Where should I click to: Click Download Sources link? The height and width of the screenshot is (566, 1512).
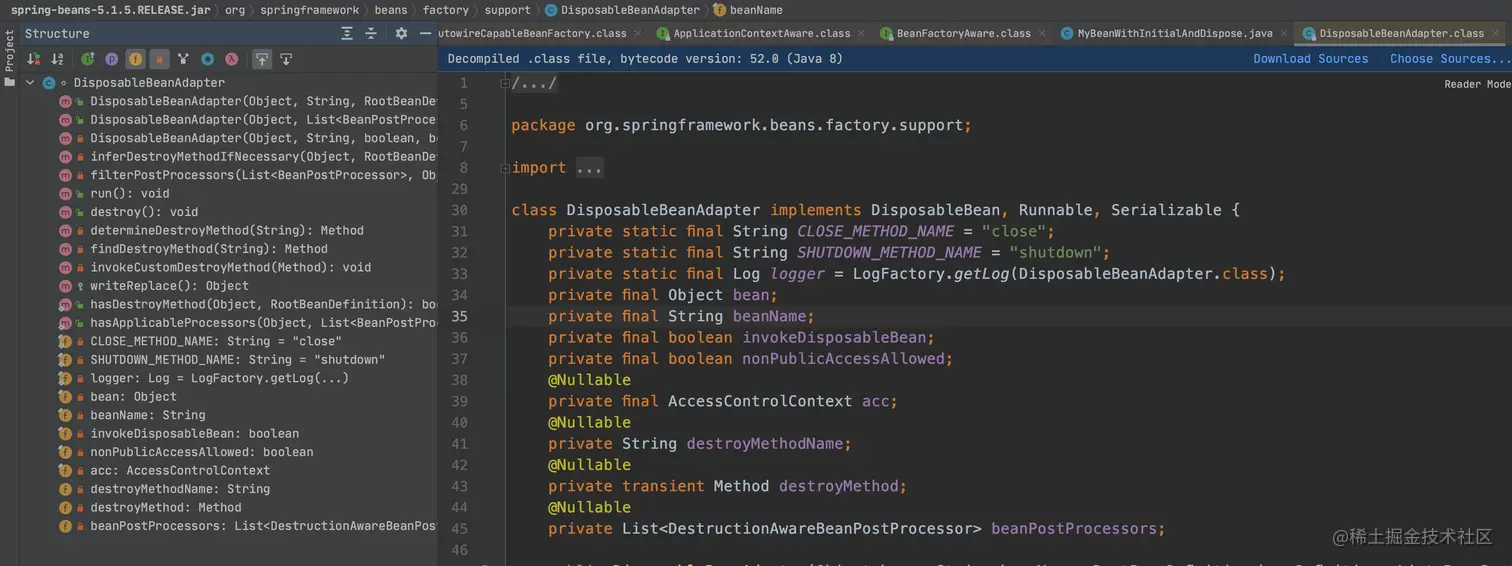(1311, 59)
